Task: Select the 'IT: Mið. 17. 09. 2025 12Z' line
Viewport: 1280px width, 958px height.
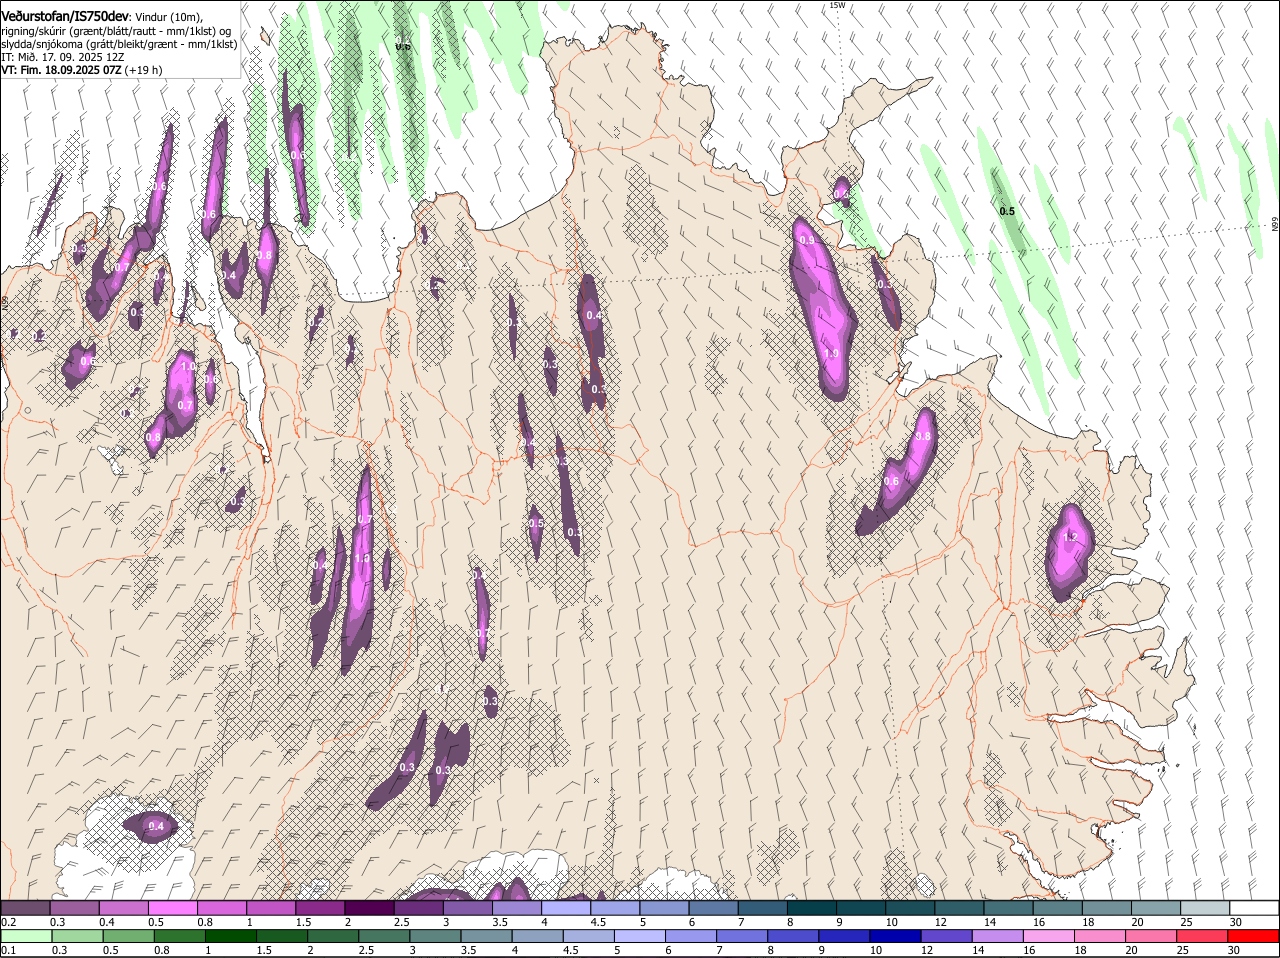Action: [x=63, y=57]
